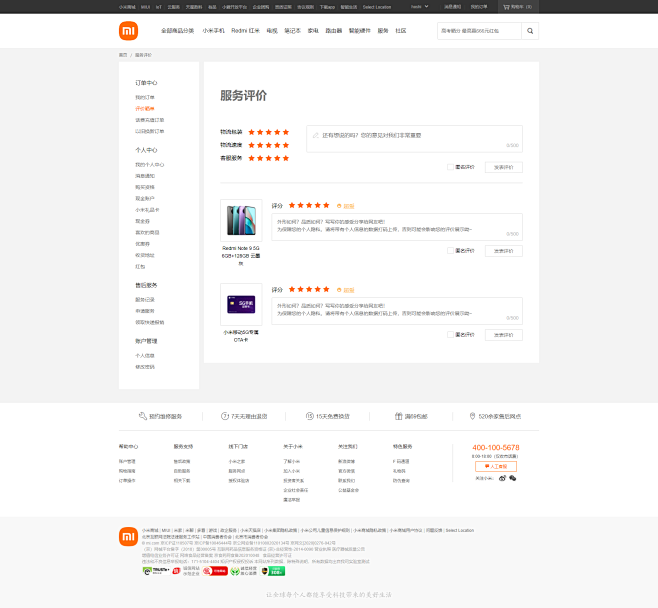Screen dimensions: 658x608
Task: Click the service comment text box
Action: (x=414, y=138)
